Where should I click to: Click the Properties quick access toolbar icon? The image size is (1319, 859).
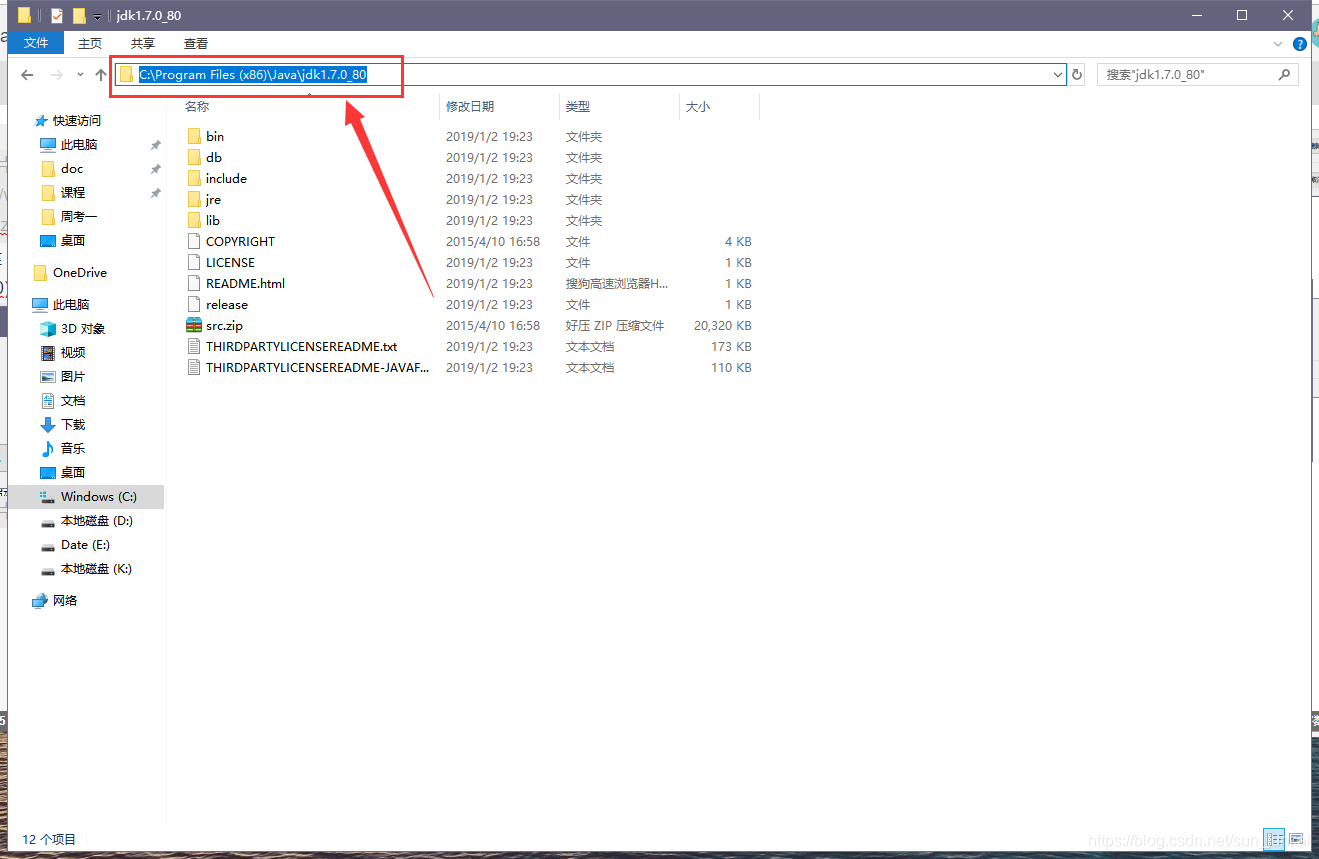pos(57,16)
